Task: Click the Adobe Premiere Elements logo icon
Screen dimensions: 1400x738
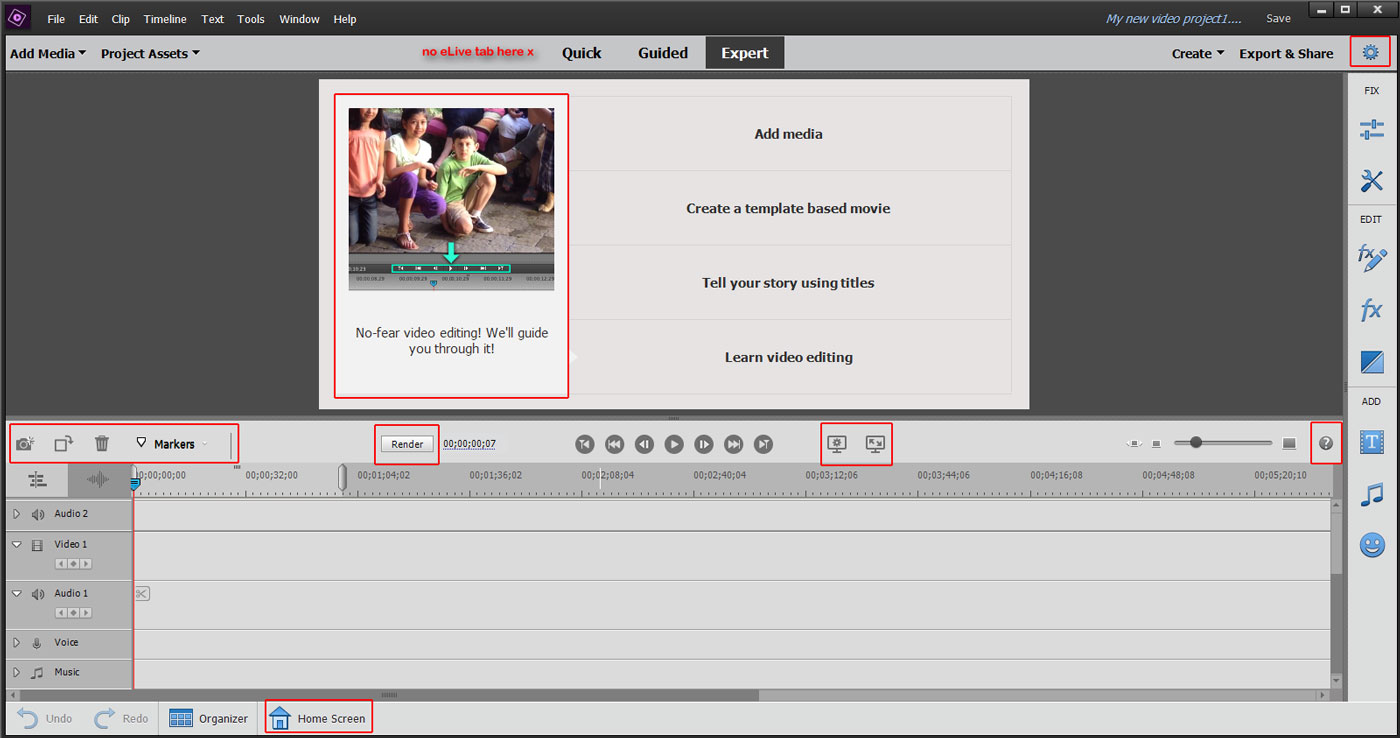Action: tap(17, 17)
